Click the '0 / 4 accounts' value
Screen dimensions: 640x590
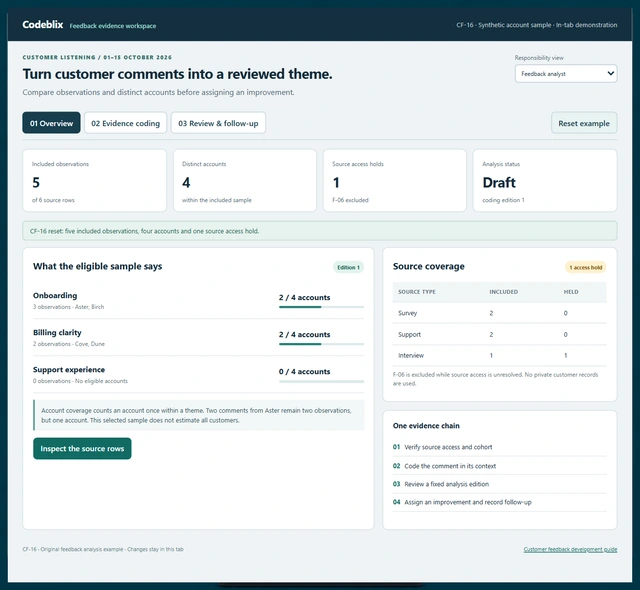pyautogui.click(x=304, y=372)
